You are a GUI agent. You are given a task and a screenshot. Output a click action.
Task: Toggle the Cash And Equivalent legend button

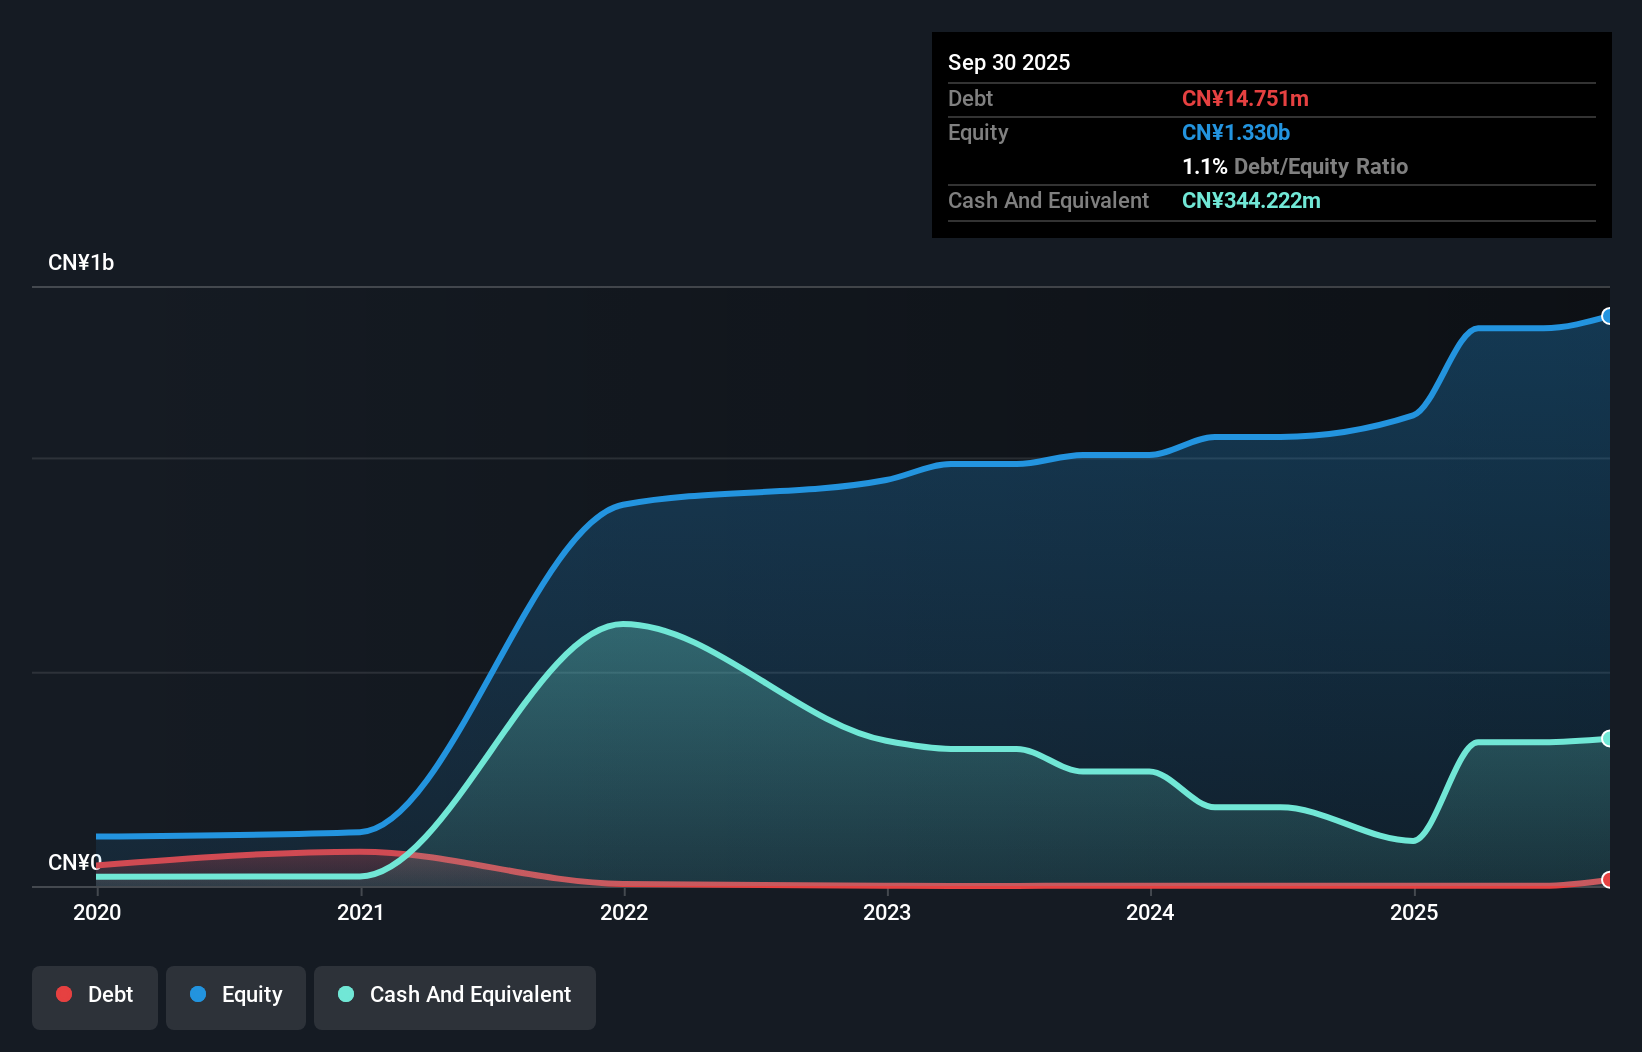[455, 997]
